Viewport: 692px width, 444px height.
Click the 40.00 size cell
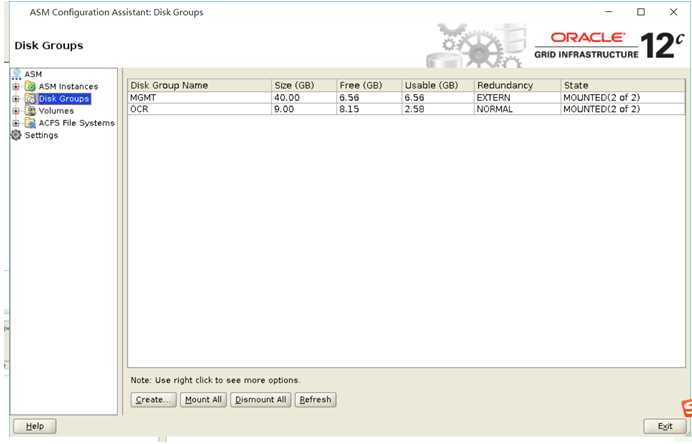point(304,98)
